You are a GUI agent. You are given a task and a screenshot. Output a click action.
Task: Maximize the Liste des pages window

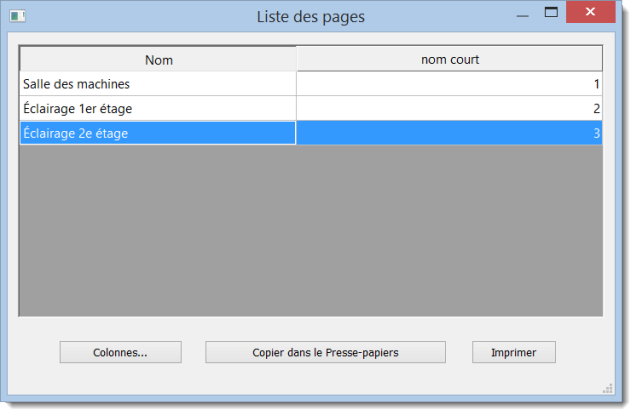[551, 13]
